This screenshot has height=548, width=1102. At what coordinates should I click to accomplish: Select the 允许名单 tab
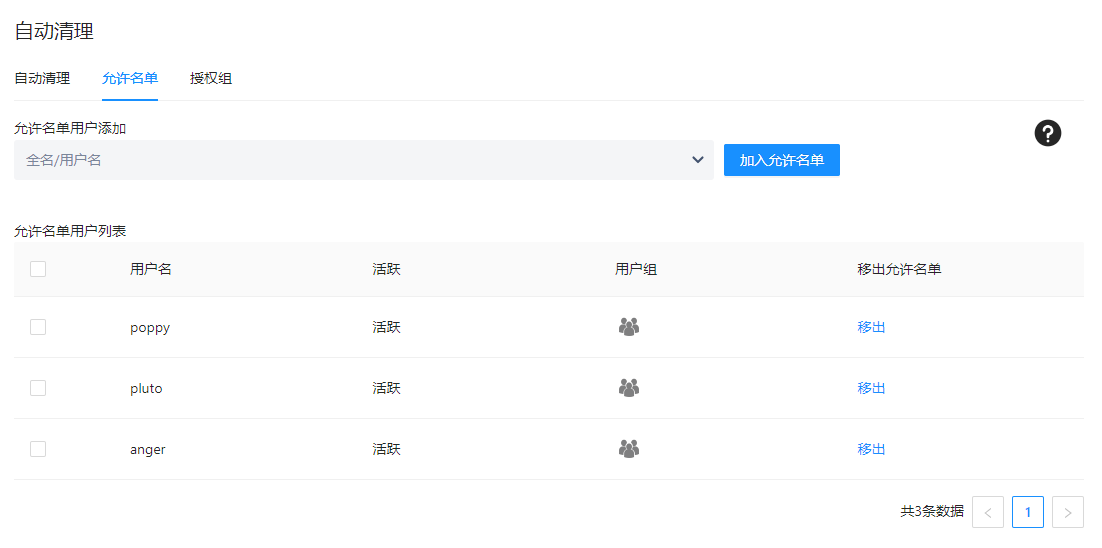(130, 78)
